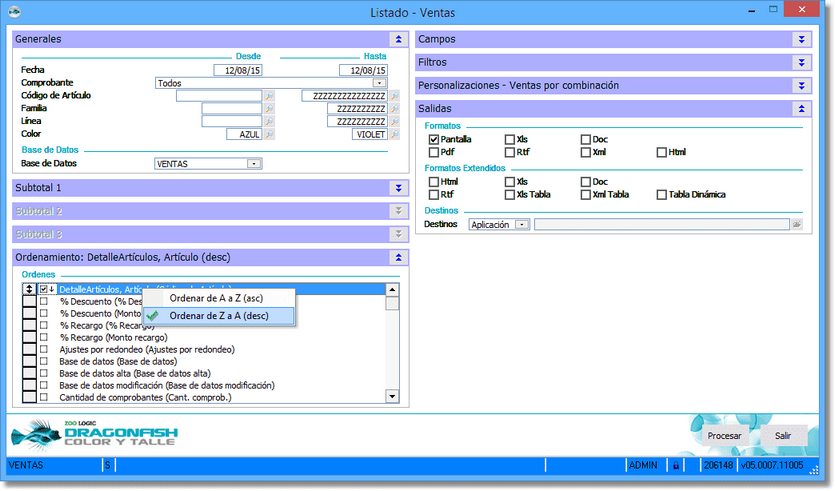Click search icon beside Código de Artículo Desde
The height and width of the screenshot is (491, 835).
(268, 96)
